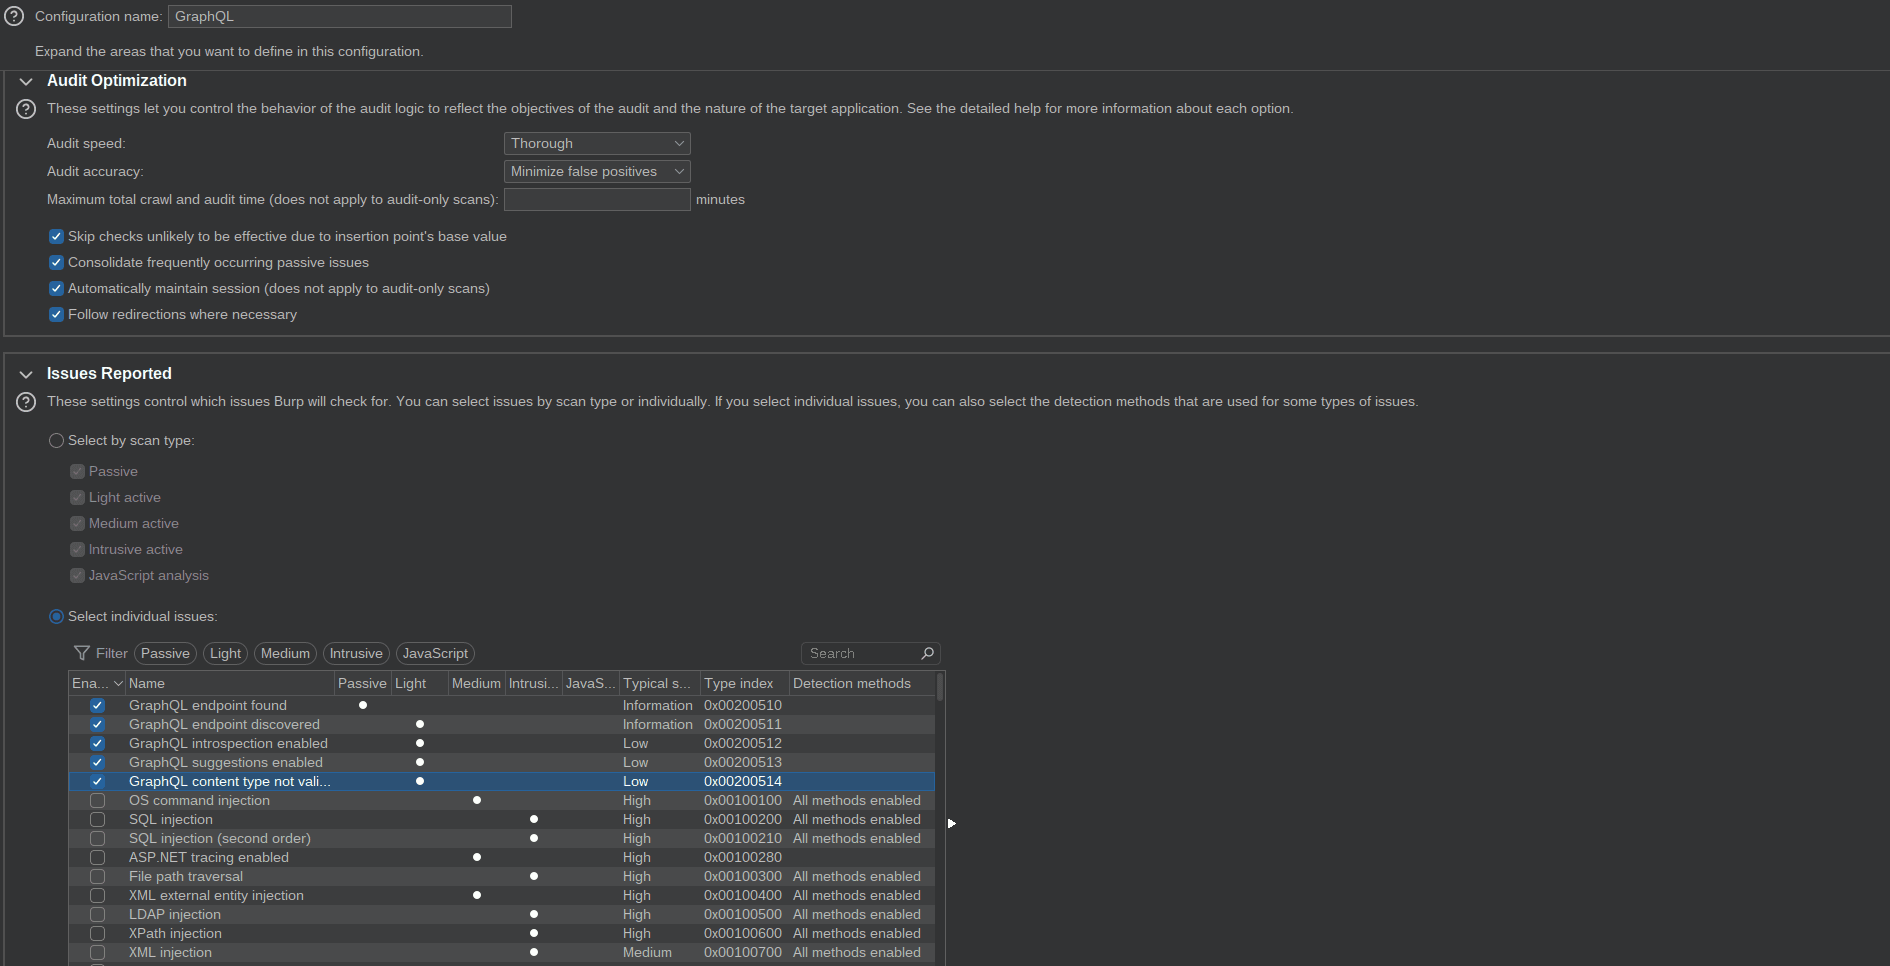This screenshot has height=966, width=1890.
Task: Filter issues by Passive
Action: point(165,654)
